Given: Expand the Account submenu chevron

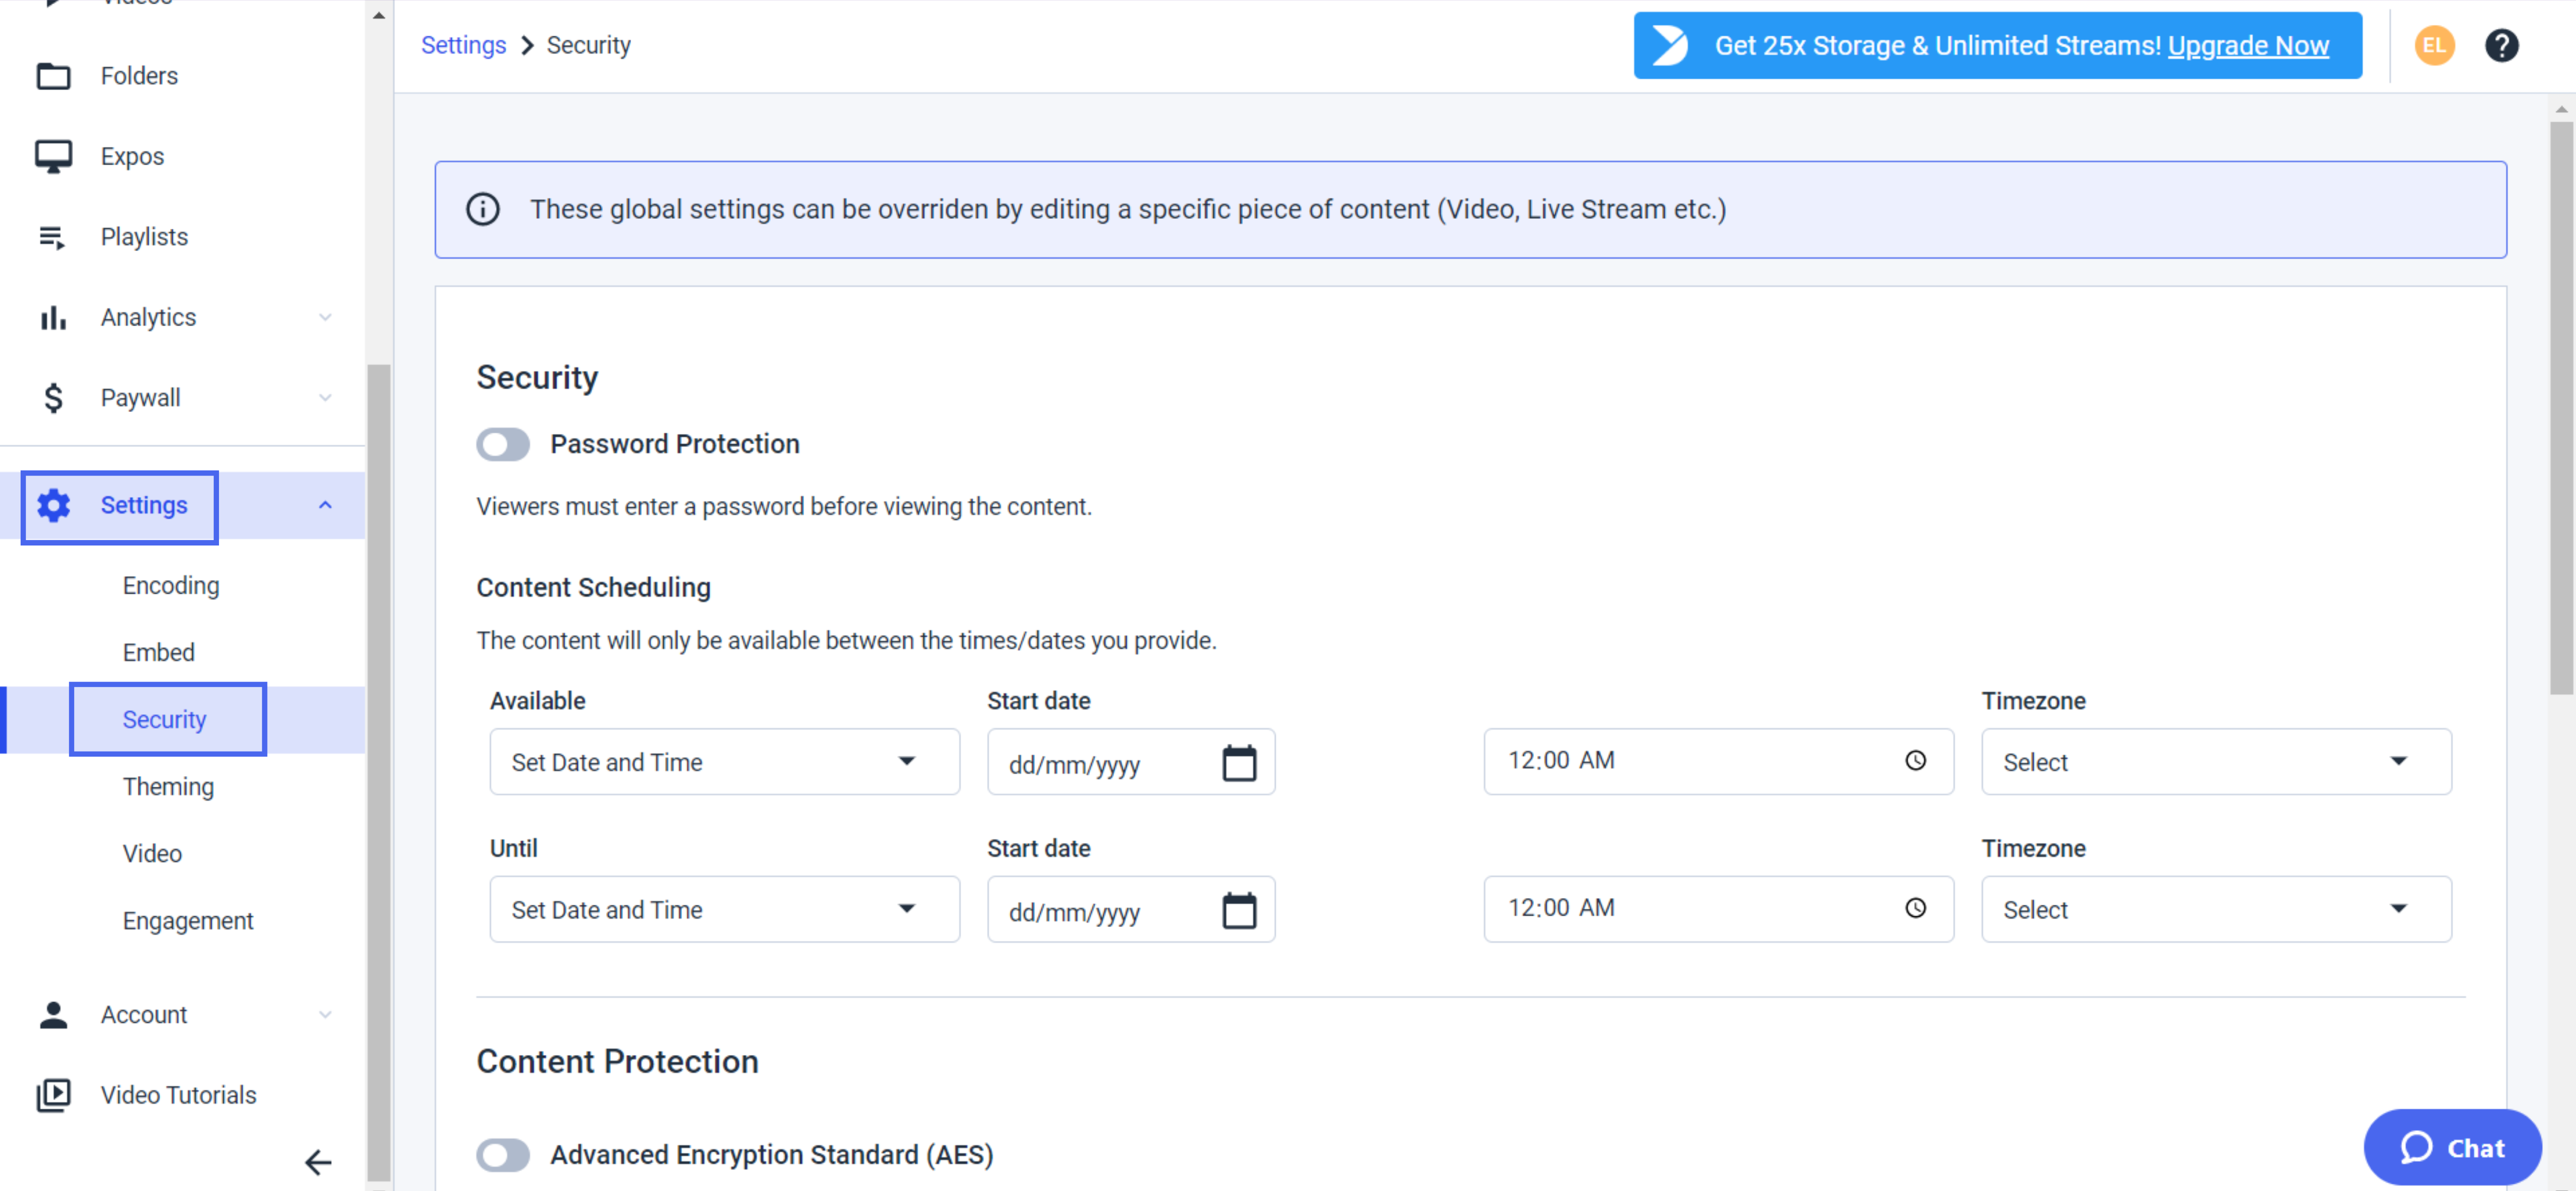Looking at the screenshot, I should pos(325,1014).
